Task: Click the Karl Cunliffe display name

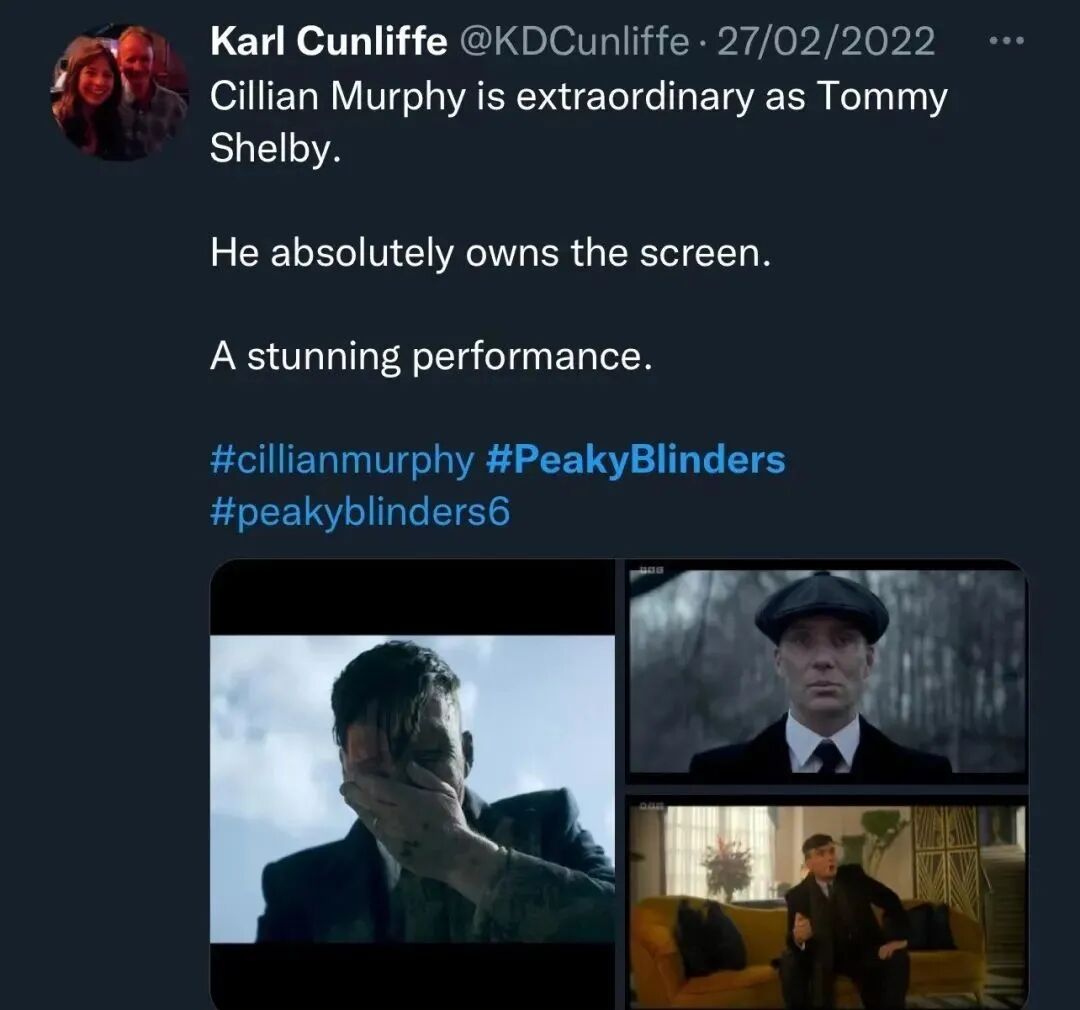Action: point(329,42)
